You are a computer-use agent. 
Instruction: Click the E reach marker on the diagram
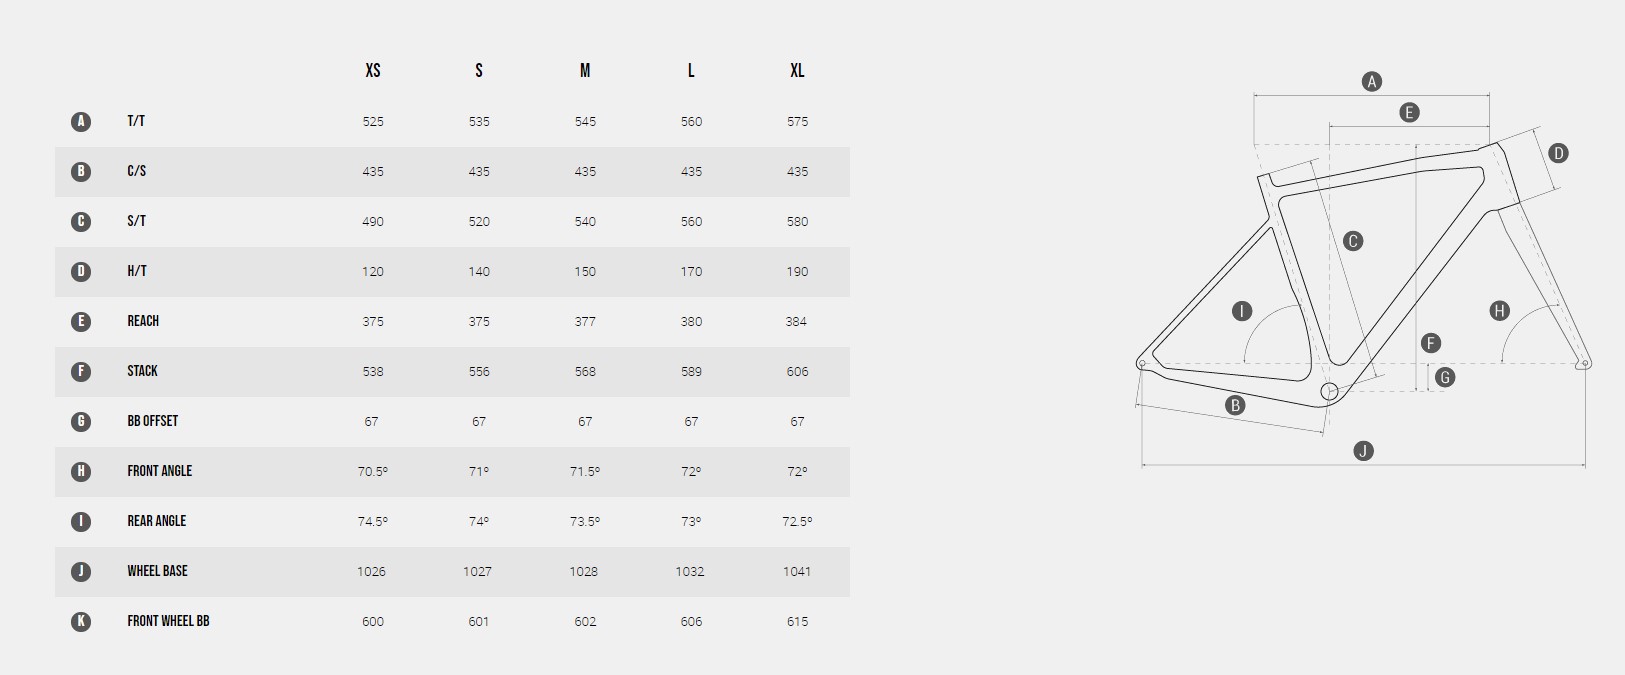pyautogui.click(x=1409, y=112)
